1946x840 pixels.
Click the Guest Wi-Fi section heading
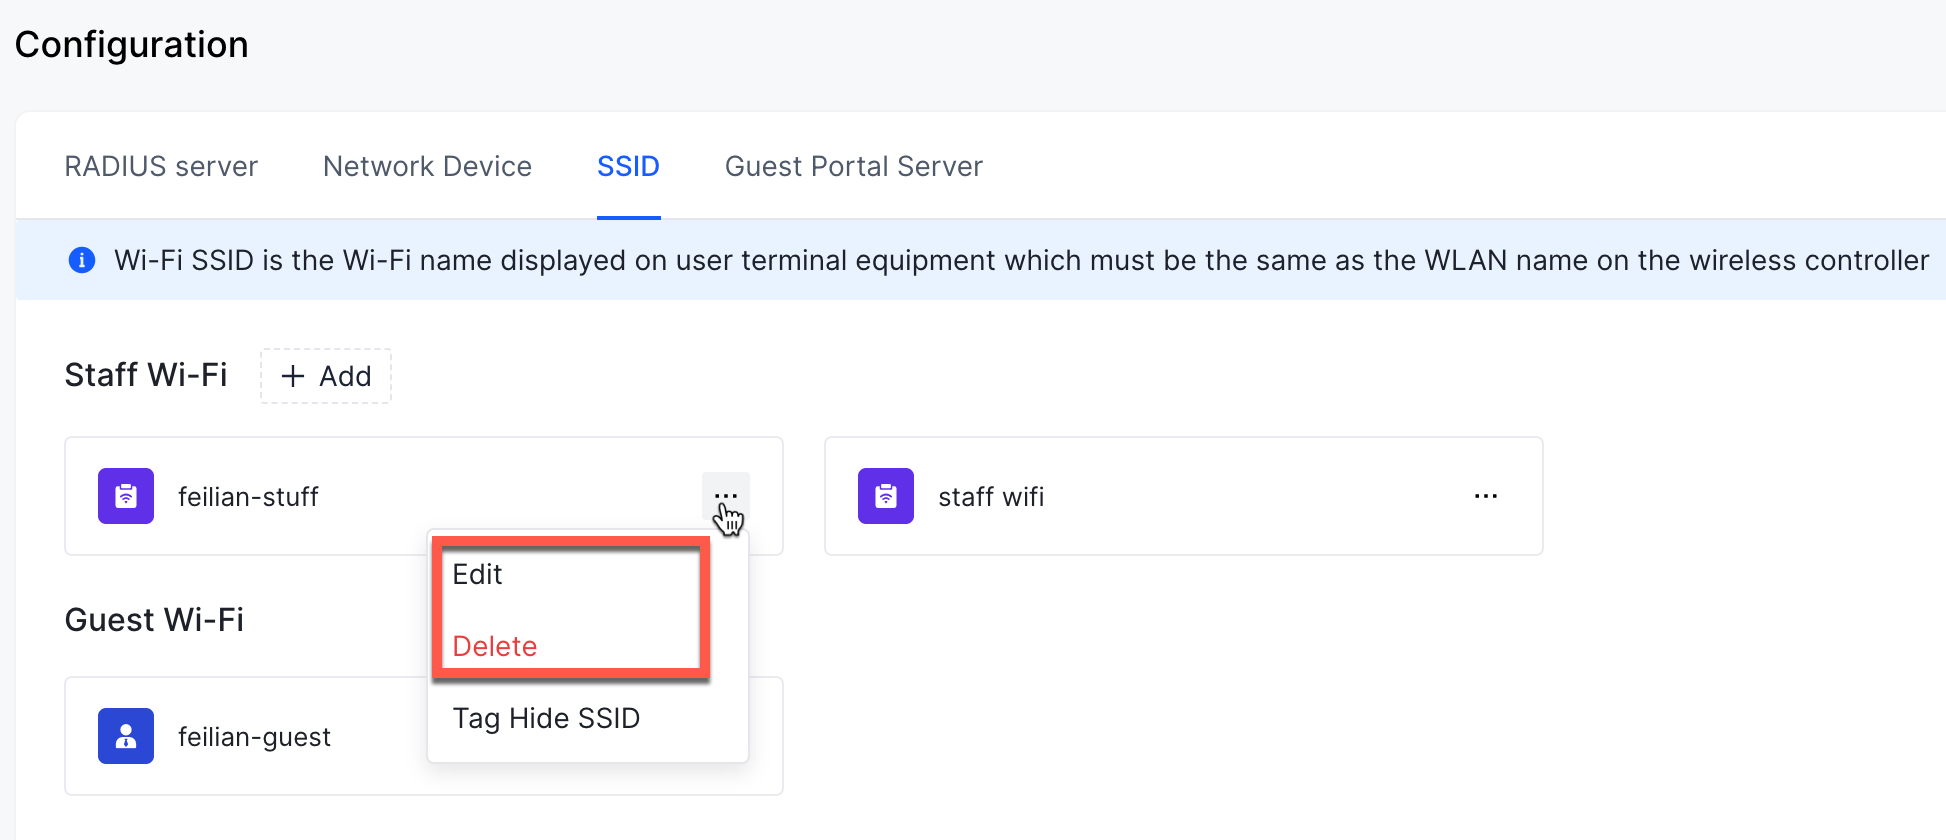[154, 620]
